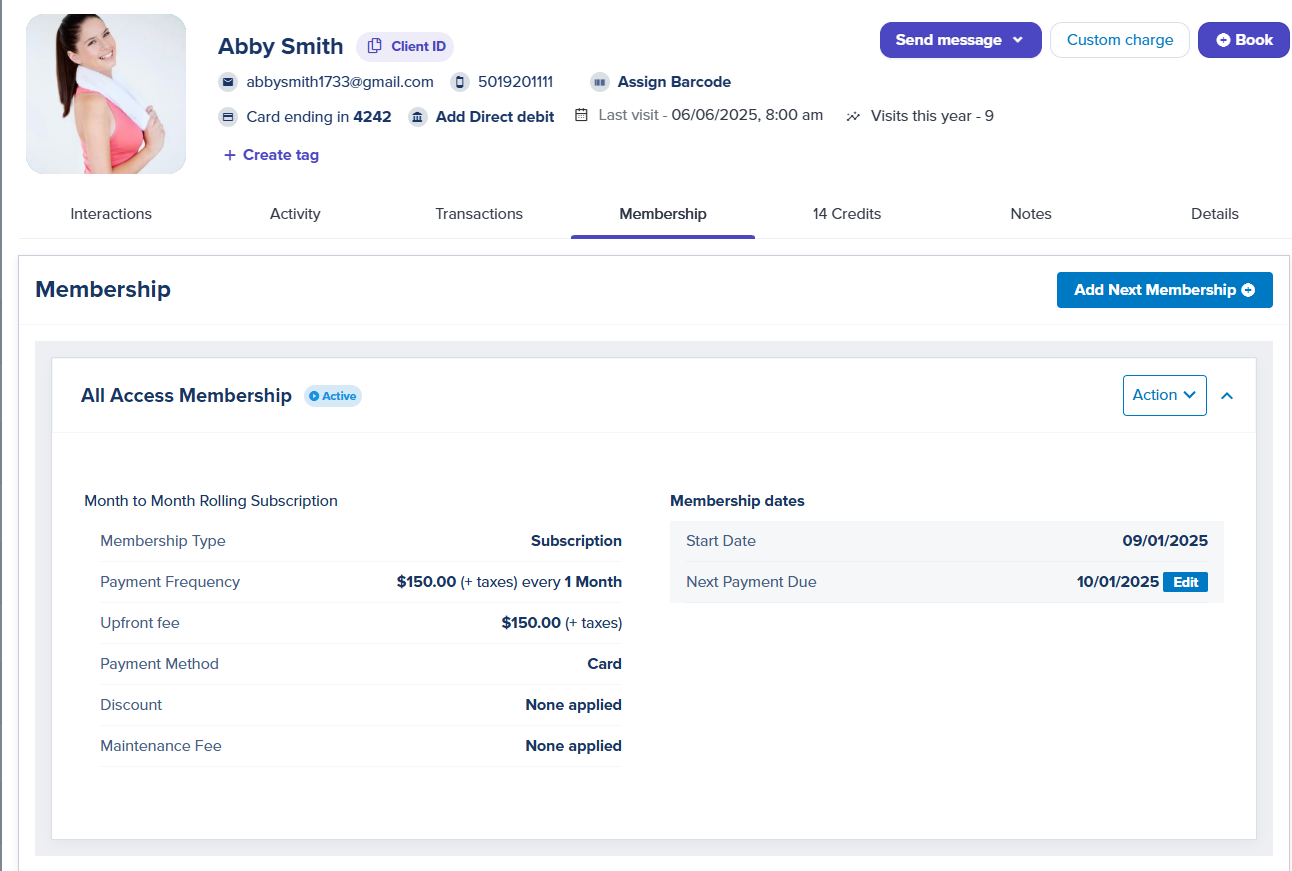This screenshot has height=871, width=1292.
Task: Click the Custom charge button
Action: pos(1120,40)
